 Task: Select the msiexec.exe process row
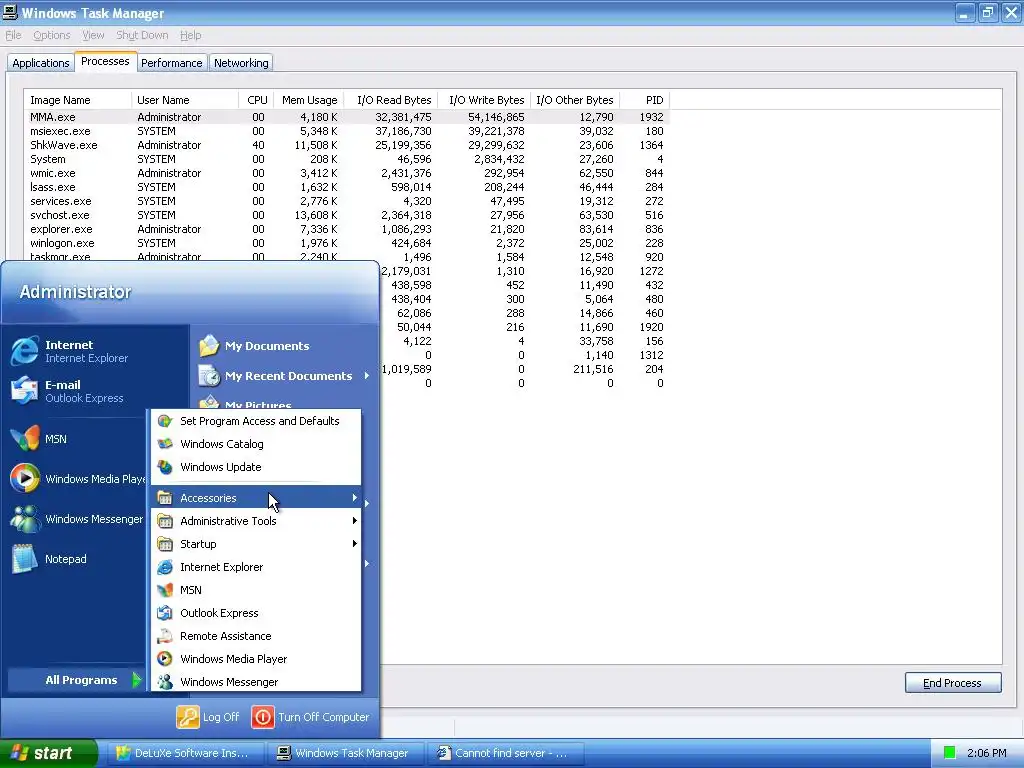347,131
